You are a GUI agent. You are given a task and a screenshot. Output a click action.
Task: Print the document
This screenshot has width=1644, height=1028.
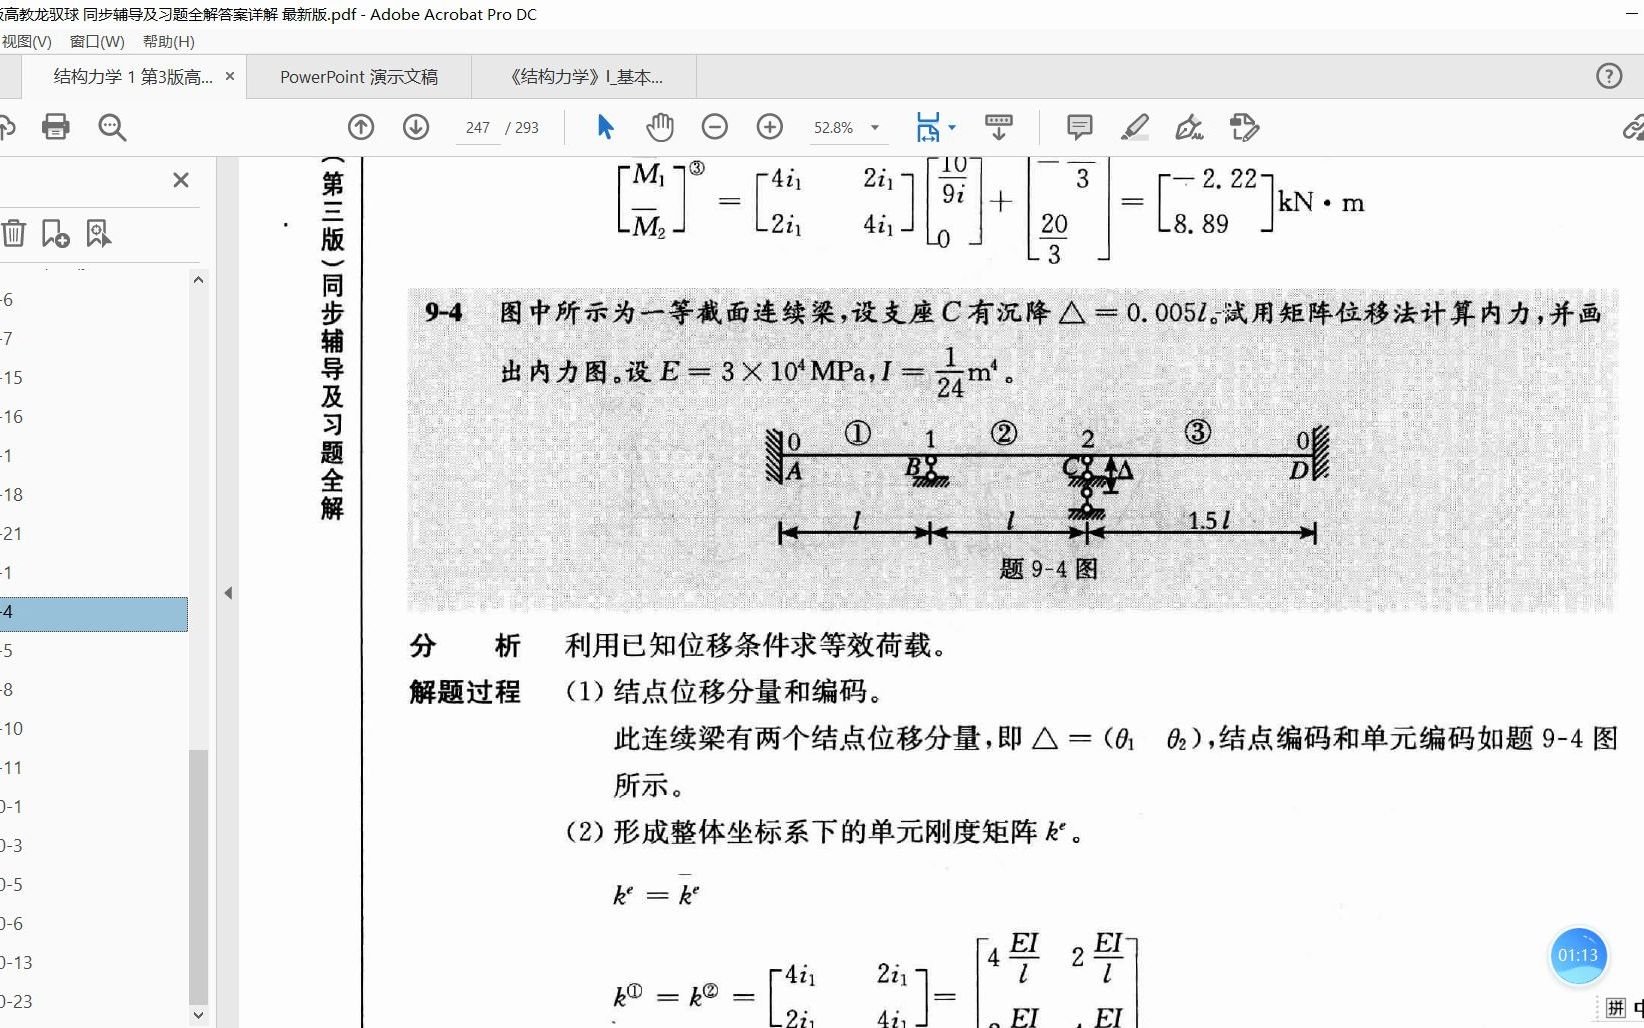click(55, 127)
